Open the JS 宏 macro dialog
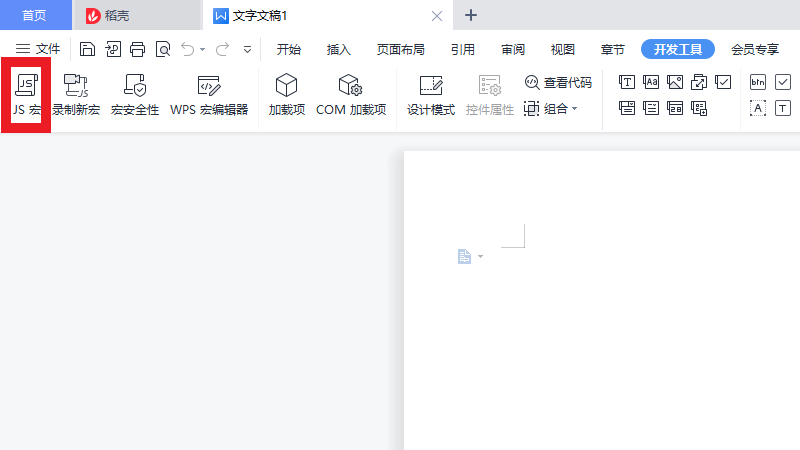Viewport: 800px width, 450px height. [27, 94]
